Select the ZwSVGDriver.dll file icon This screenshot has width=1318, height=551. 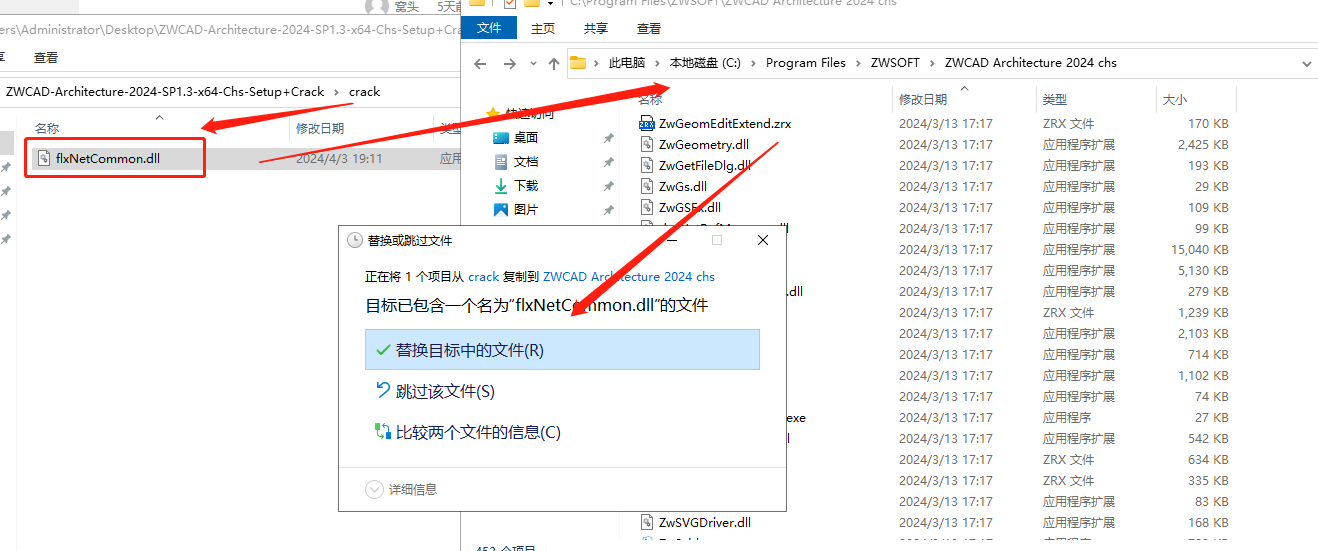(x=647, y=522)
